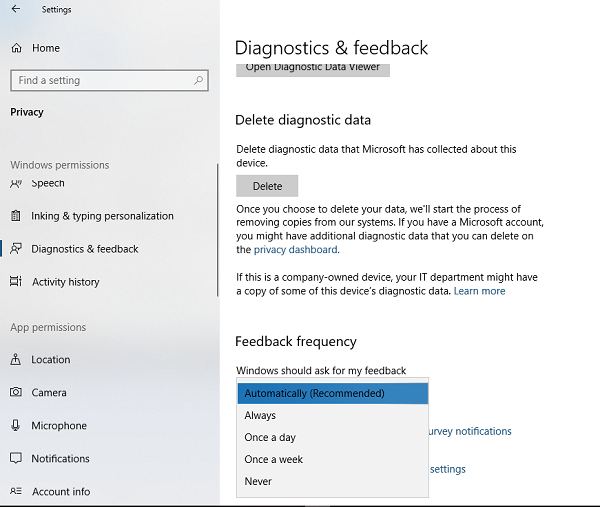The image size is (600, 507).
Task: Click the Location icon in sidebar
Action: [16, 360]
